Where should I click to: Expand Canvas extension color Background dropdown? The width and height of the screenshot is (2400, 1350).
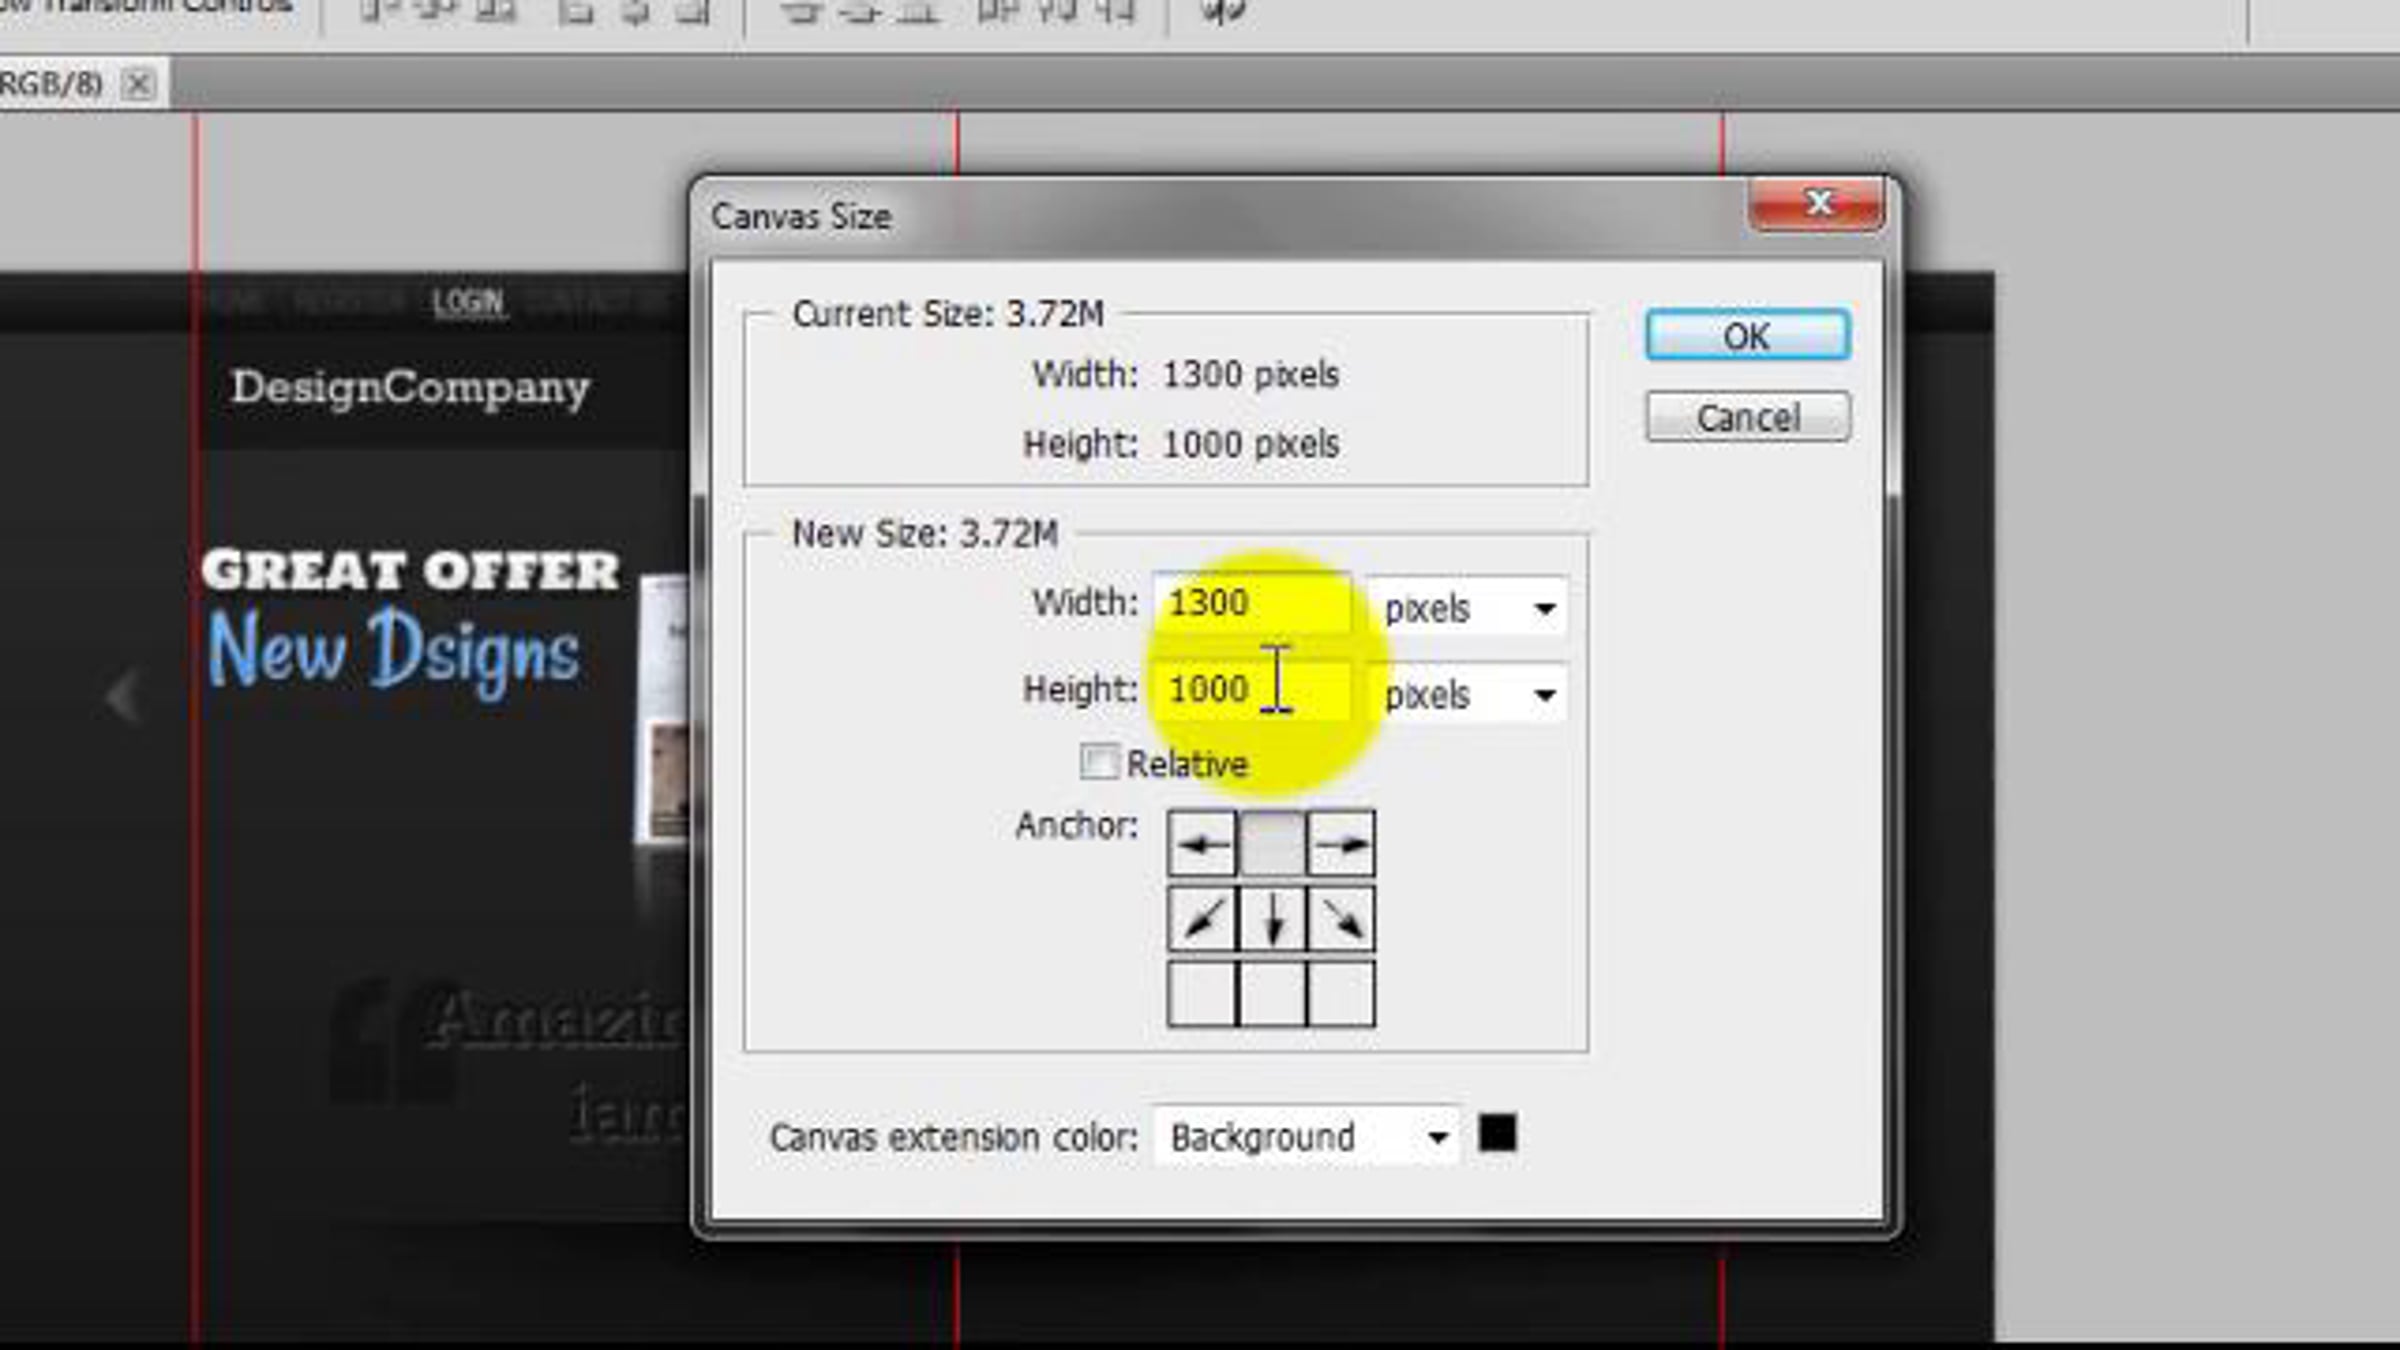click(1306, 1137)
